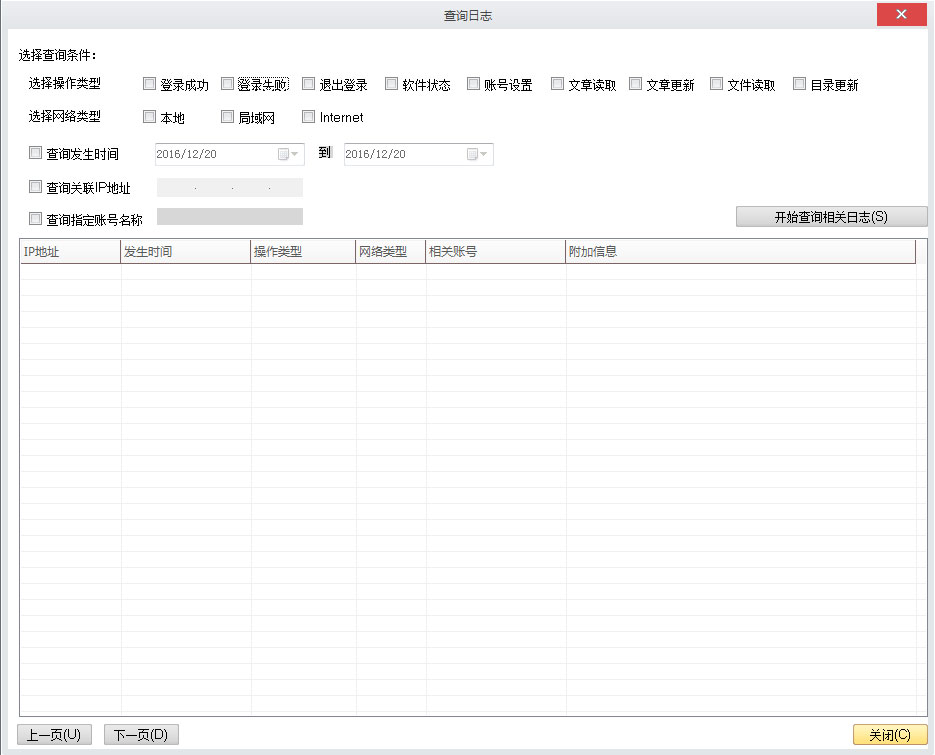This screenshot has height=755, width=935.
Task: Enable the 登录成功 checkbox
Action: pyautogui.click(x=150, y=85)
